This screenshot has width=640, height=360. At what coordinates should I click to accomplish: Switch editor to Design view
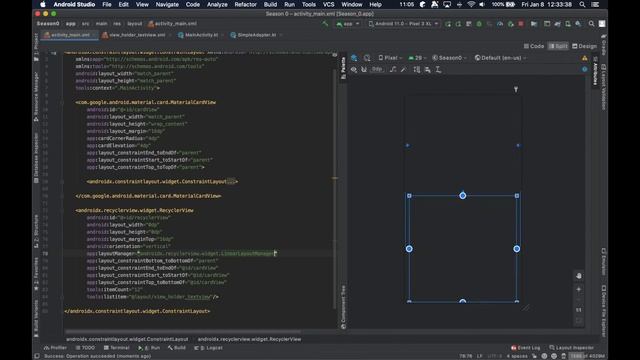click(584, 46)
